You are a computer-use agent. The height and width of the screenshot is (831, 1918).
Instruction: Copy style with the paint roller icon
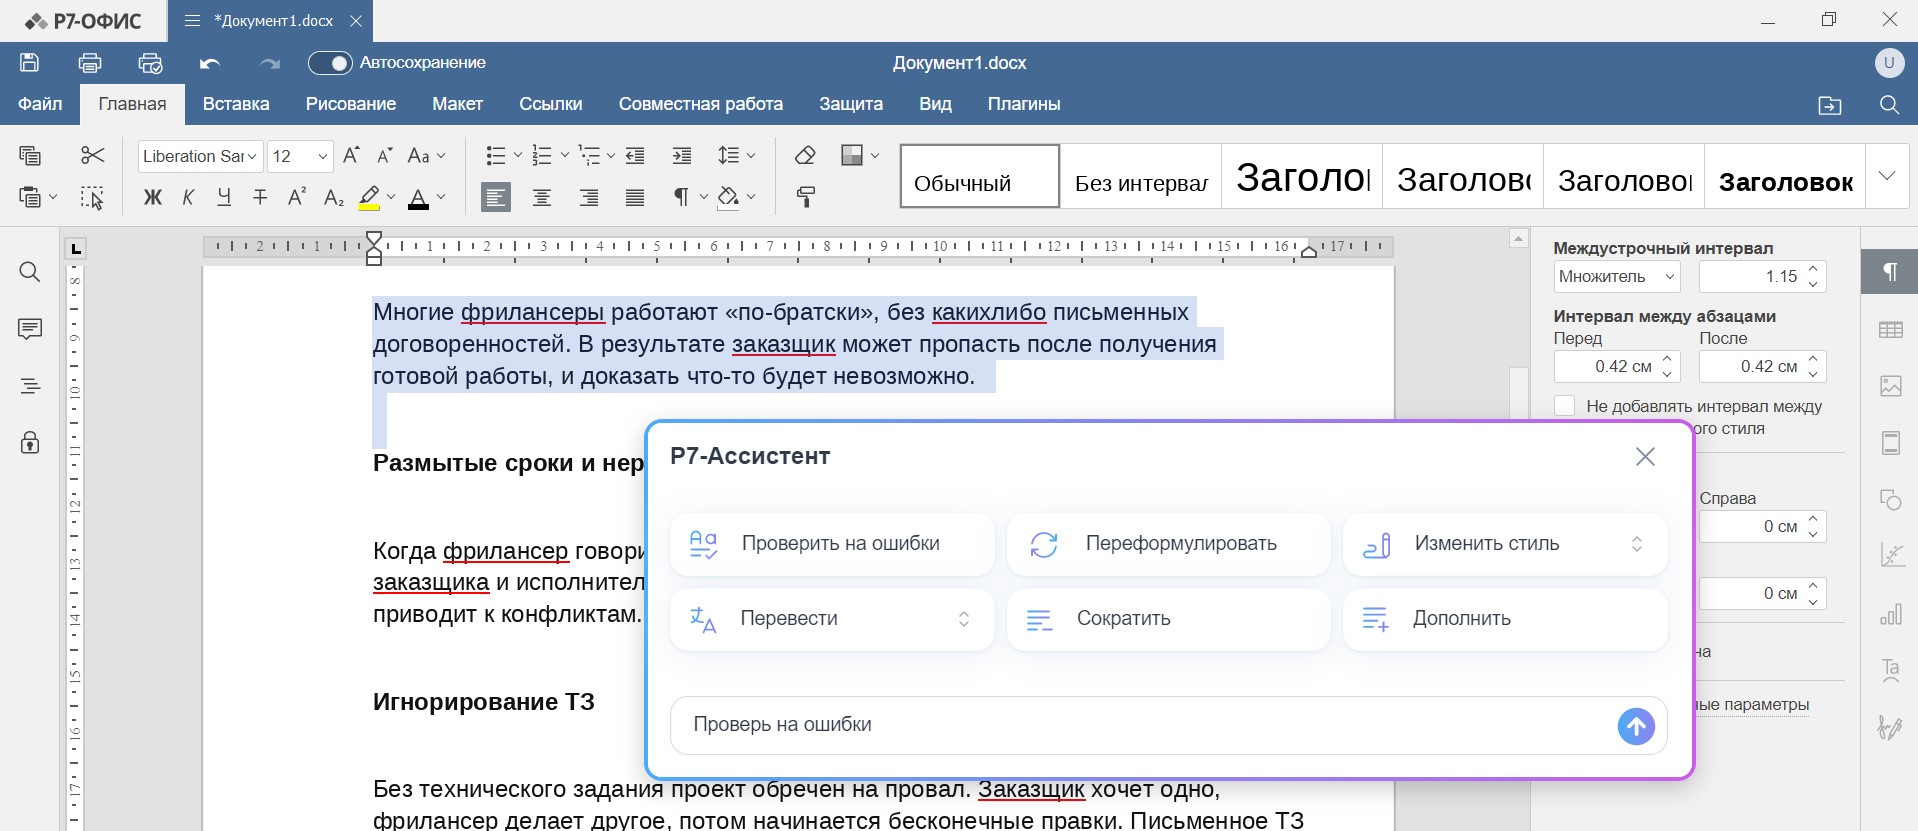coord(805,197)
